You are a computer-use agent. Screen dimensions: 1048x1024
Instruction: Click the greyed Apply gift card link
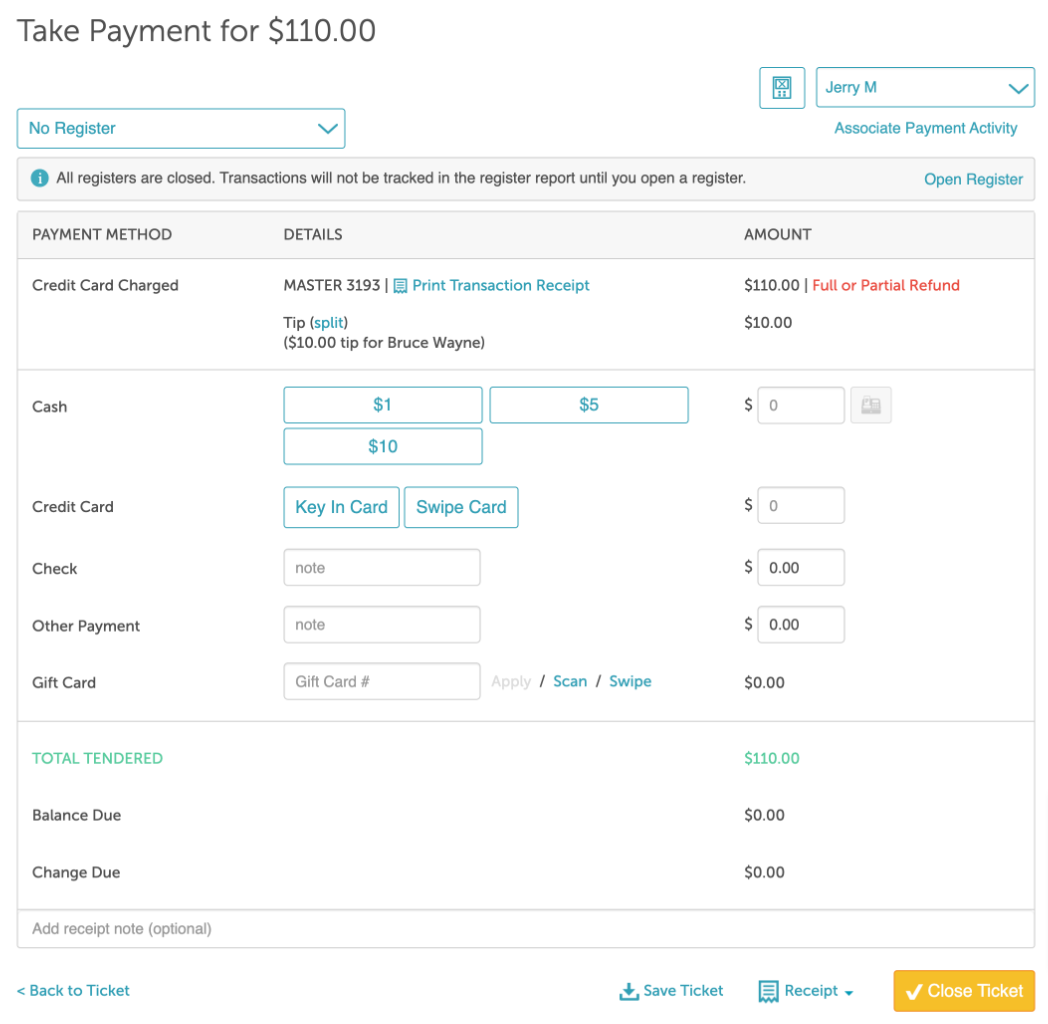pos(511,682)
